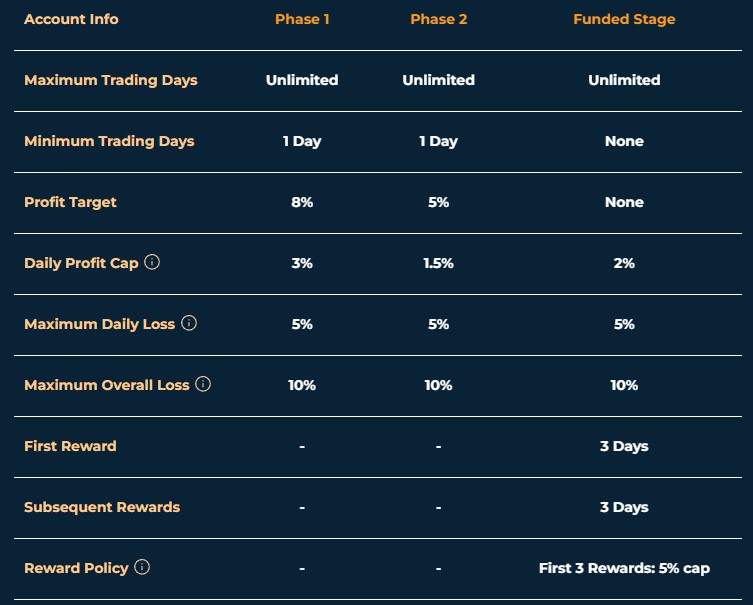
Task: Click the Phase 1 Unlimited maximum trading days value
Action: click(x=302, y=80)
